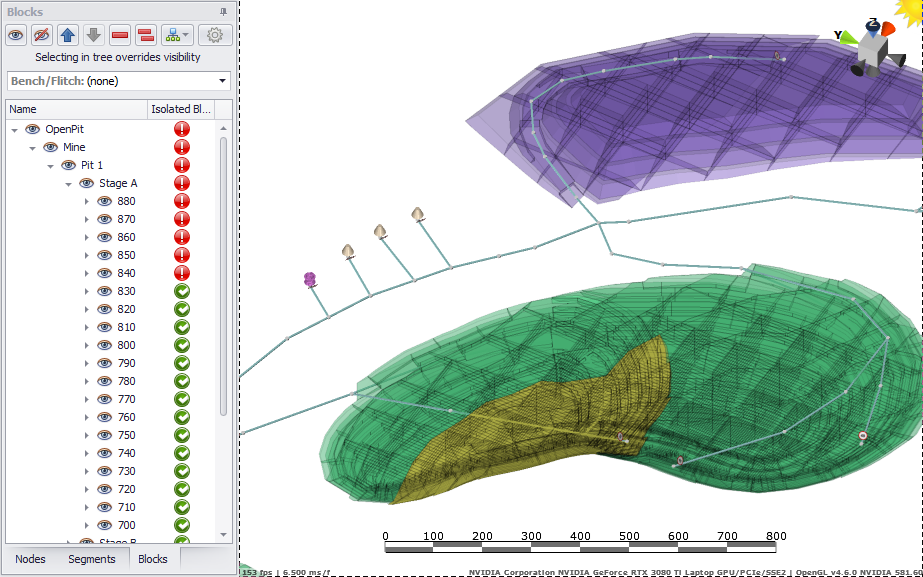Hide the Pit 1 node via eye icon
Screen dimensions: 923x577
[68, 165]
